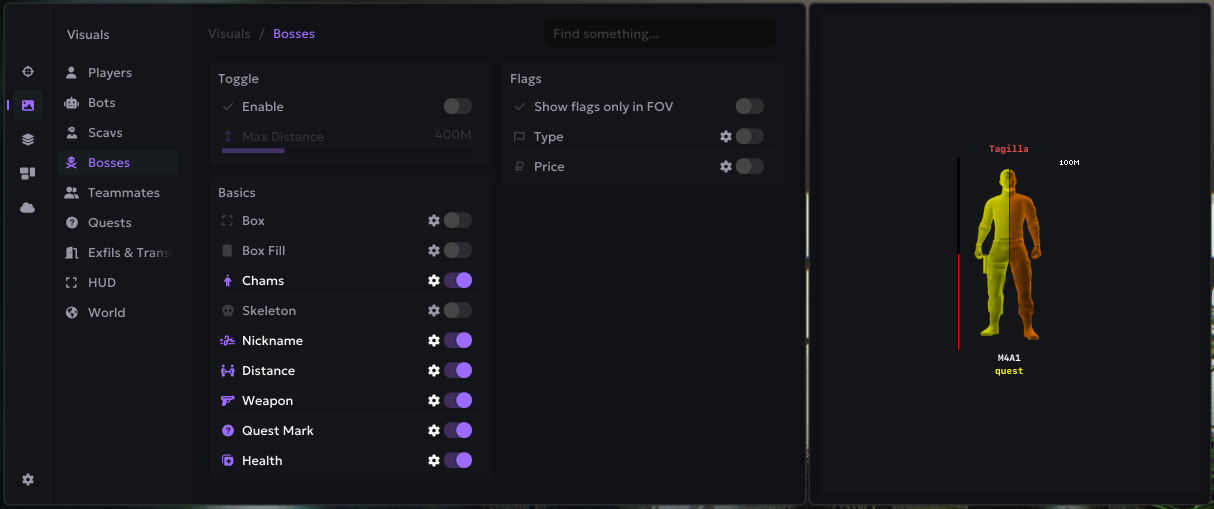
Task: Turn off the Health toggle
Action: pyautogui.click(x=457, y=461)
